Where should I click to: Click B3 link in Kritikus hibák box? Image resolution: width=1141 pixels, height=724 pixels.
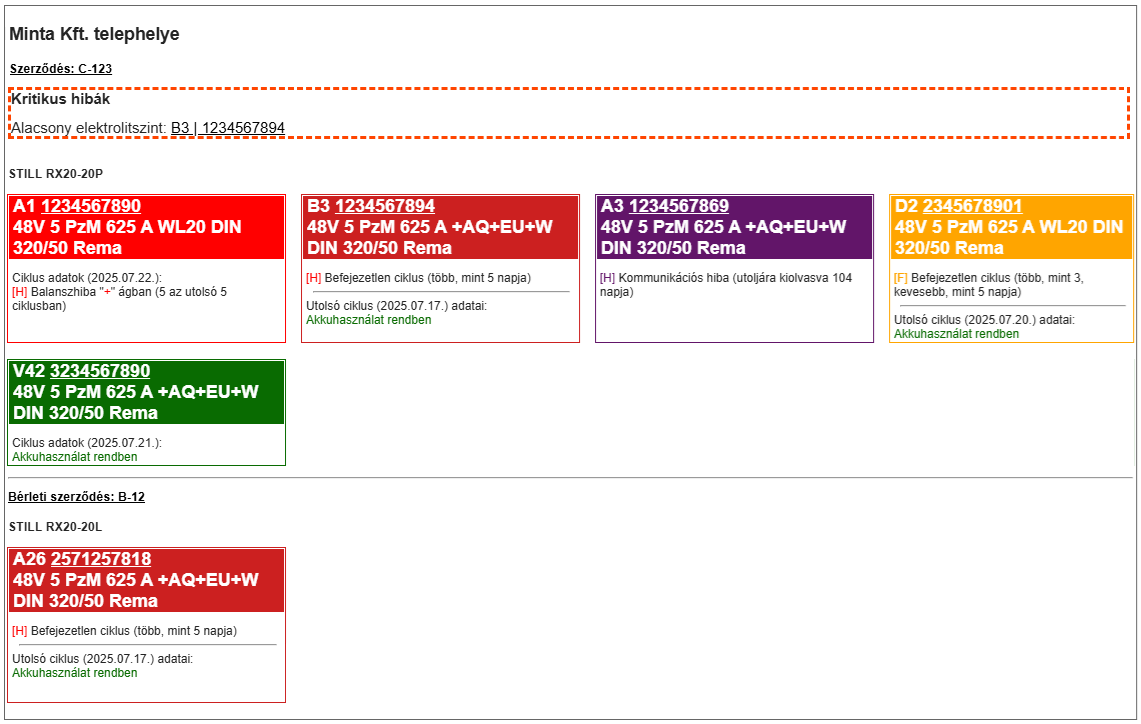(228, 128)
